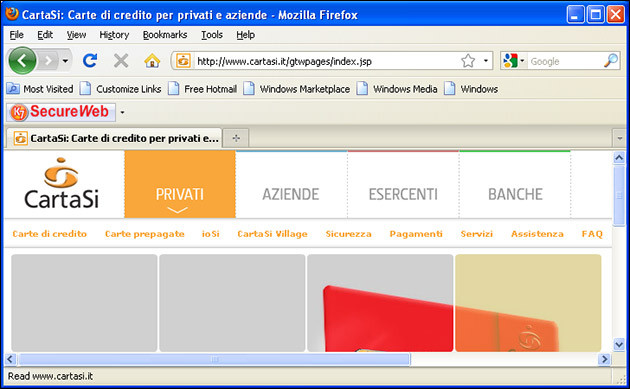The width and height of the screenshot is (630, 389).
Task: Open the Free Hotmail bookmark
Action: pos(202,89)
